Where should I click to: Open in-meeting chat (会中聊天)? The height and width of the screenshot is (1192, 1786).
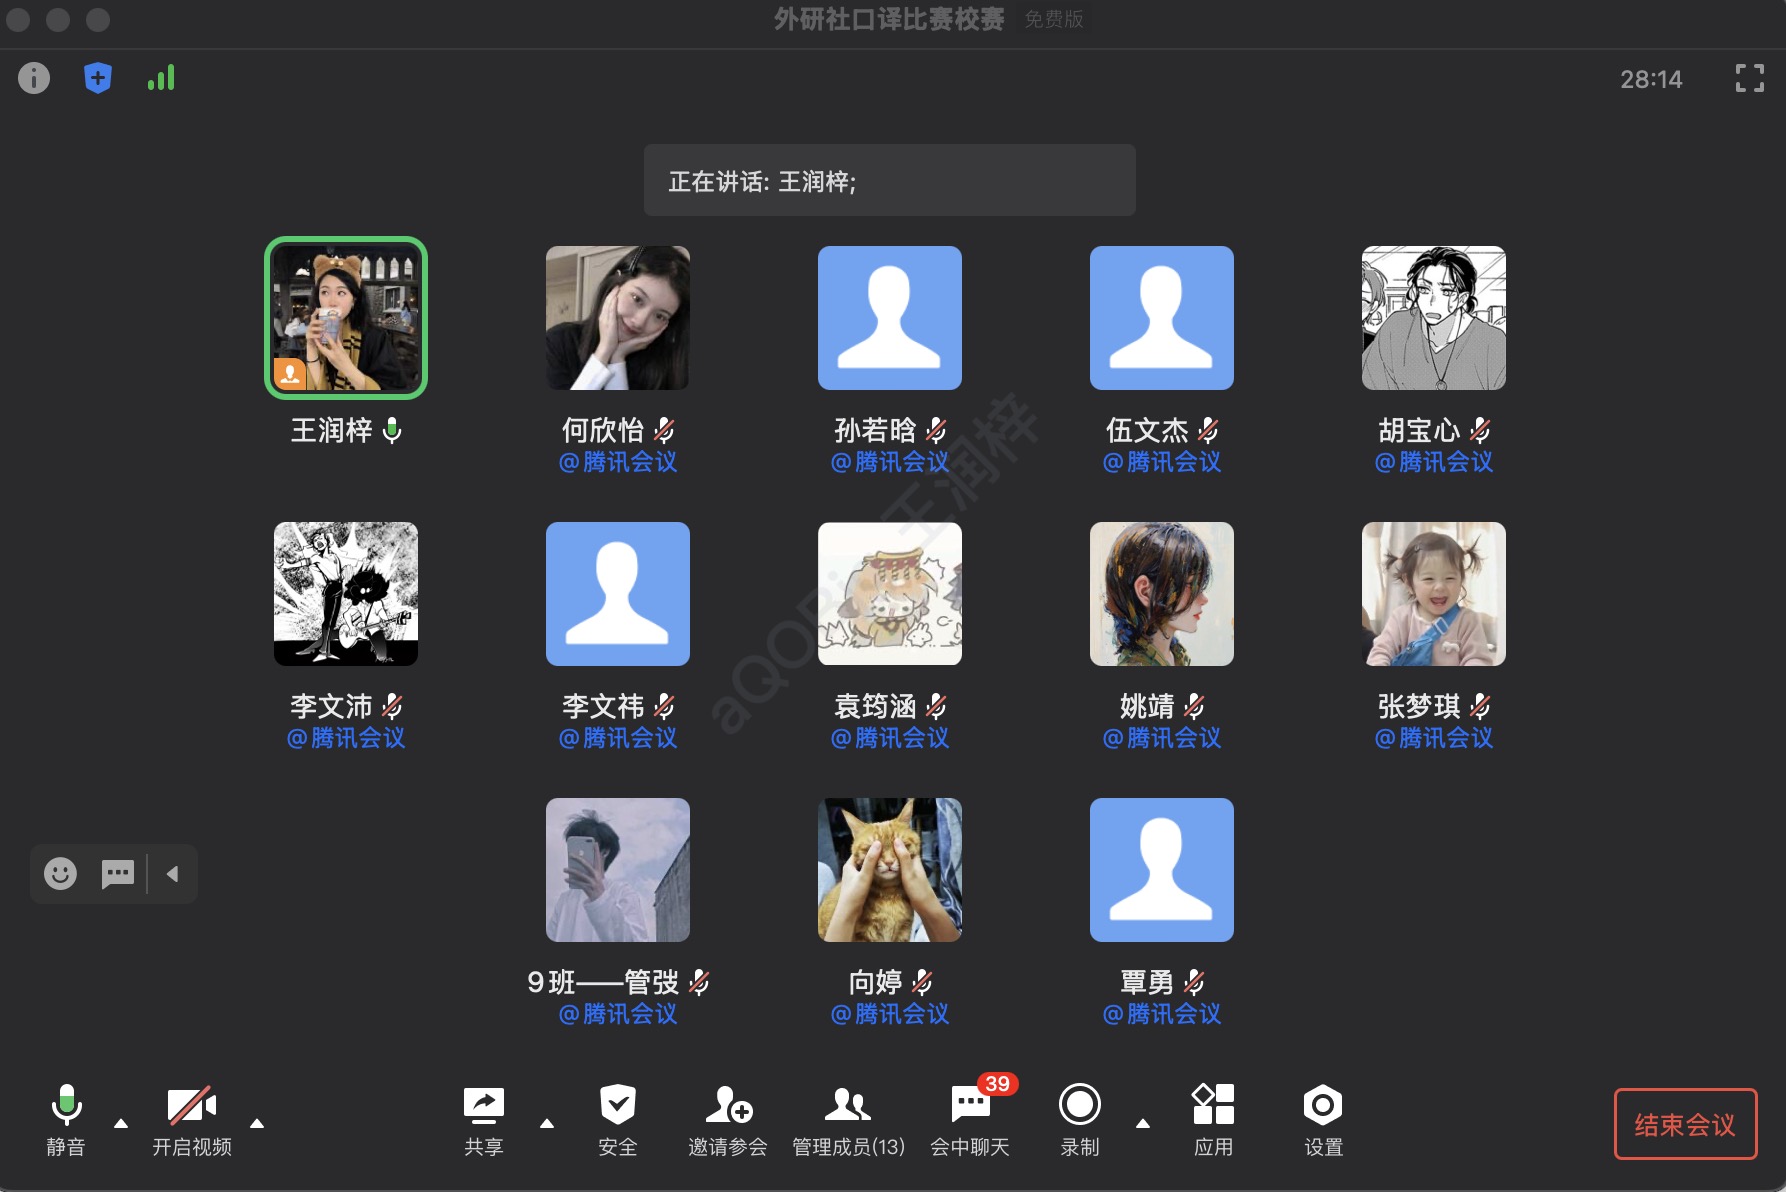point(970,1106)
